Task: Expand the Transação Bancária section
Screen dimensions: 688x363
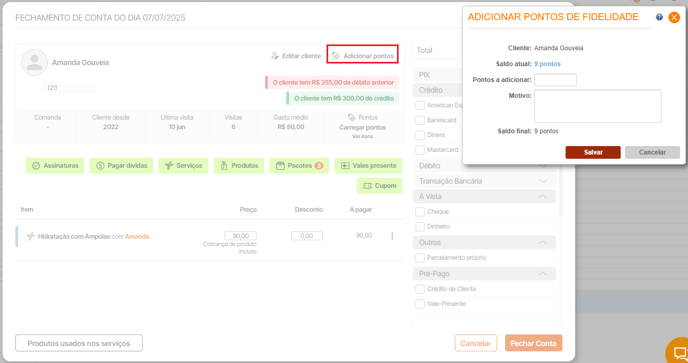Action: point(484,181)
